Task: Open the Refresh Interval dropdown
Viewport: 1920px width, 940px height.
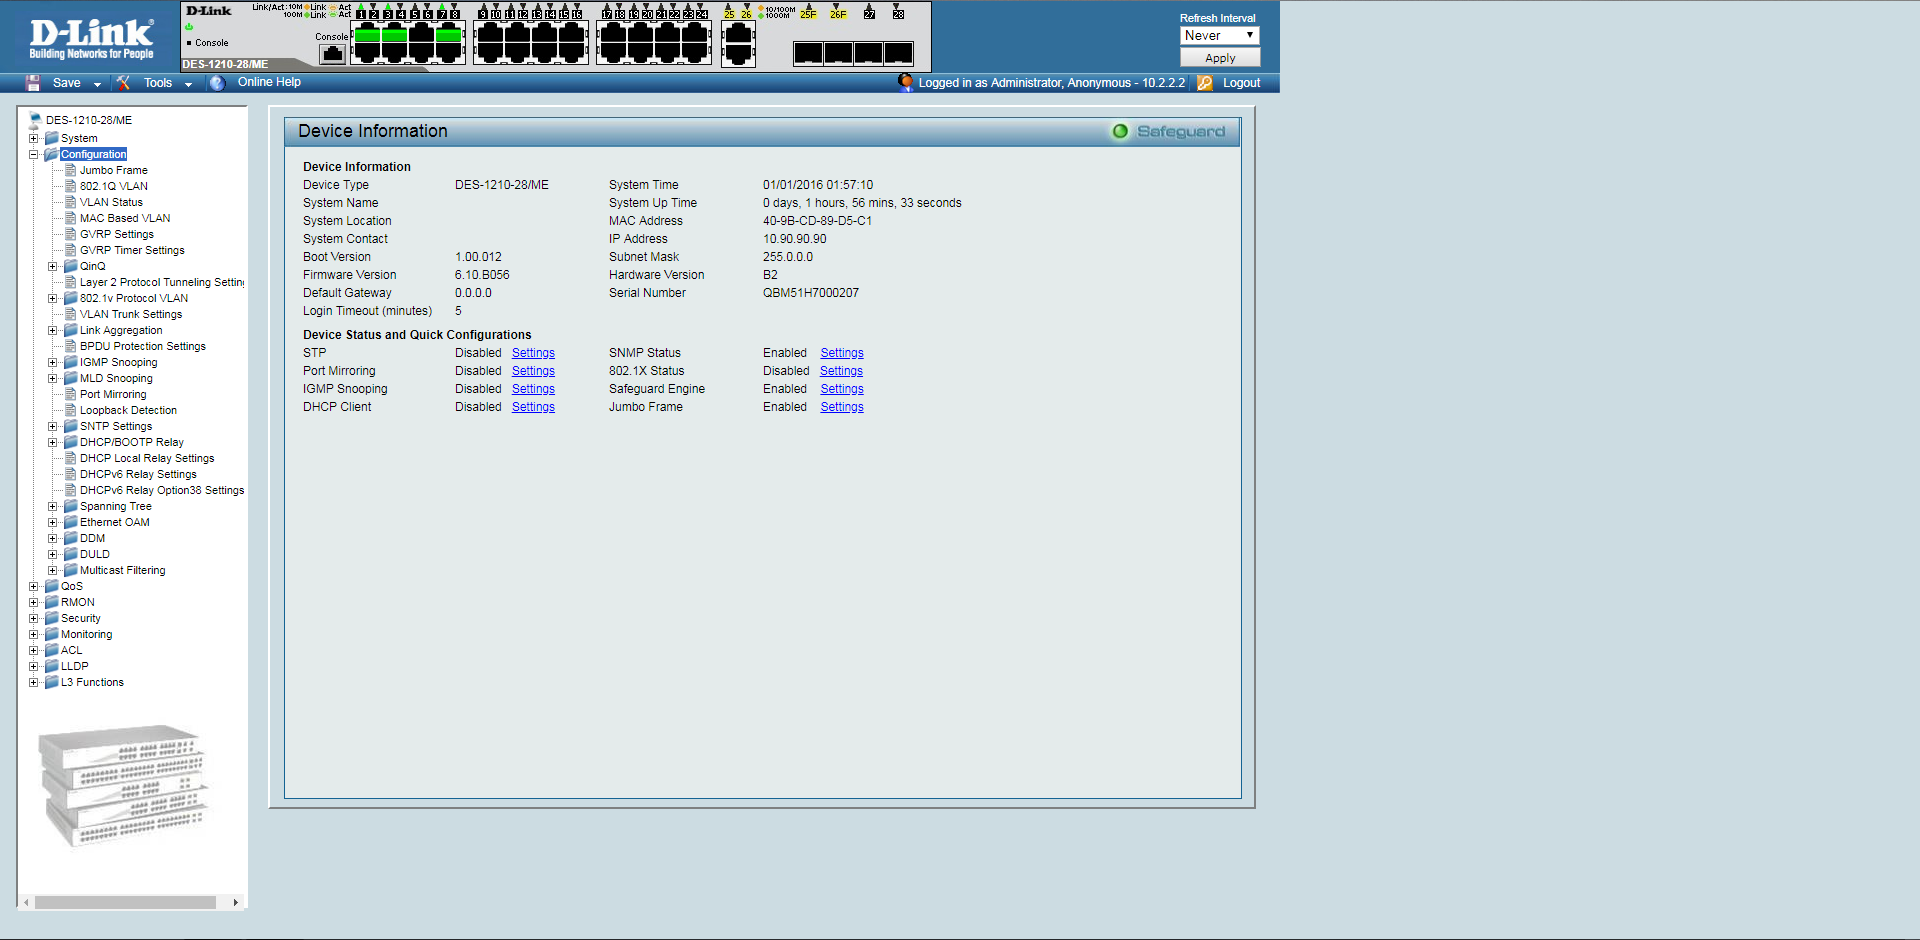Action: pos(1219,35)
